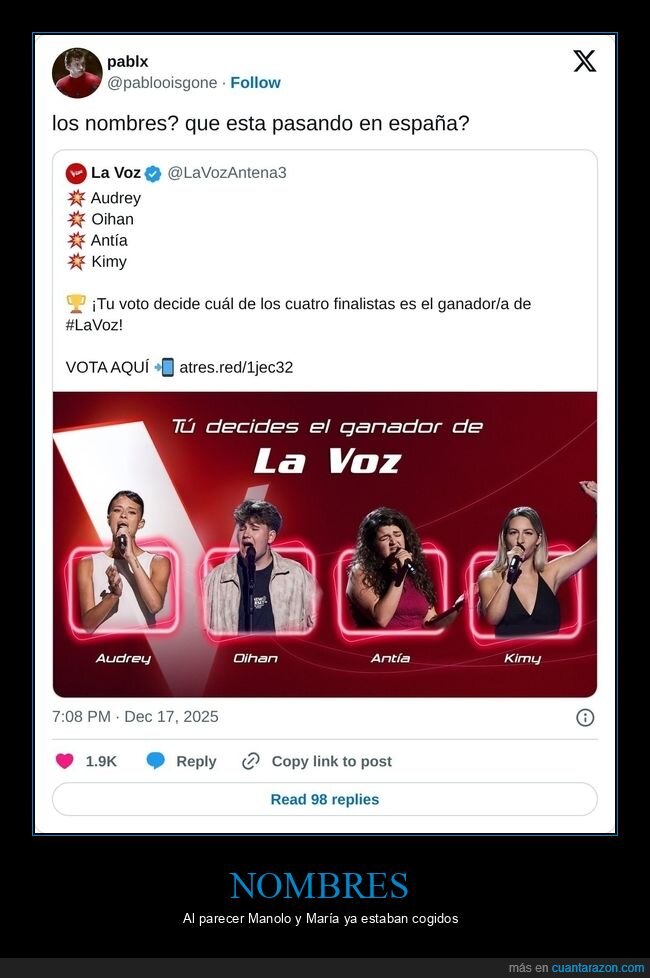
Task: Click the X logo icon
Action: [x=585, y=61]
